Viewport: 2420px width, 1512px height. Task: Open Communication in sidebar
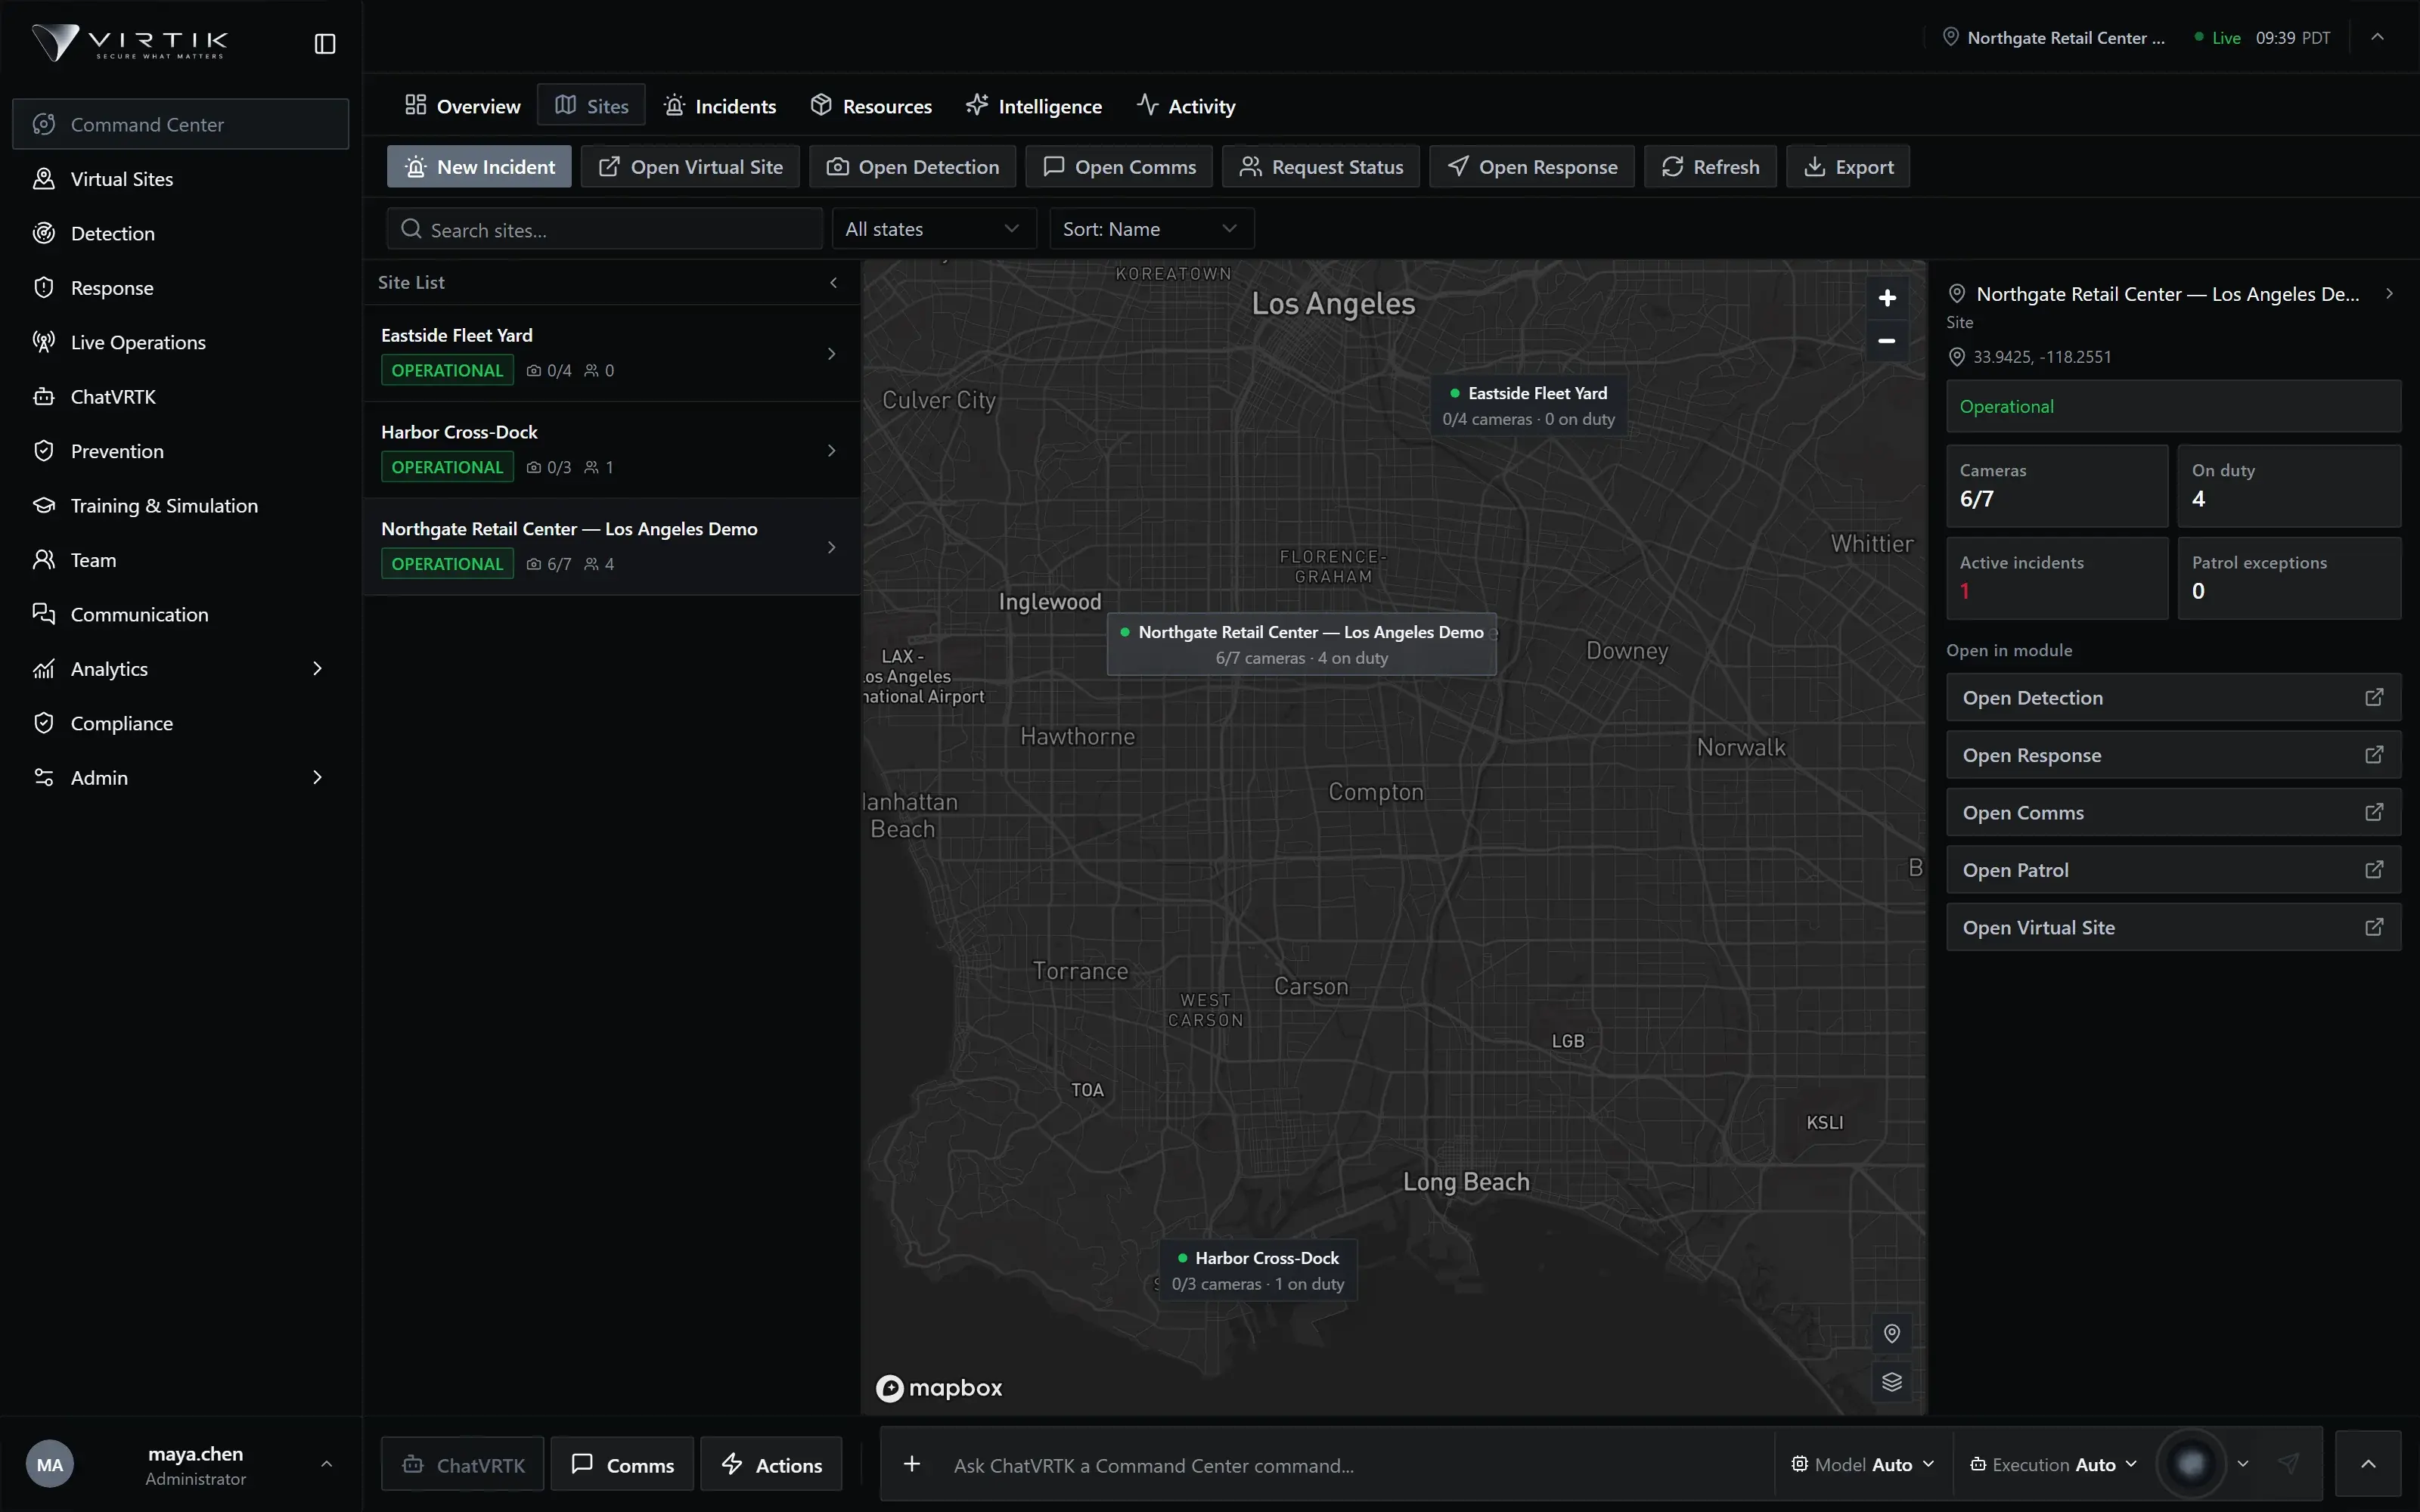coord(180,614)
